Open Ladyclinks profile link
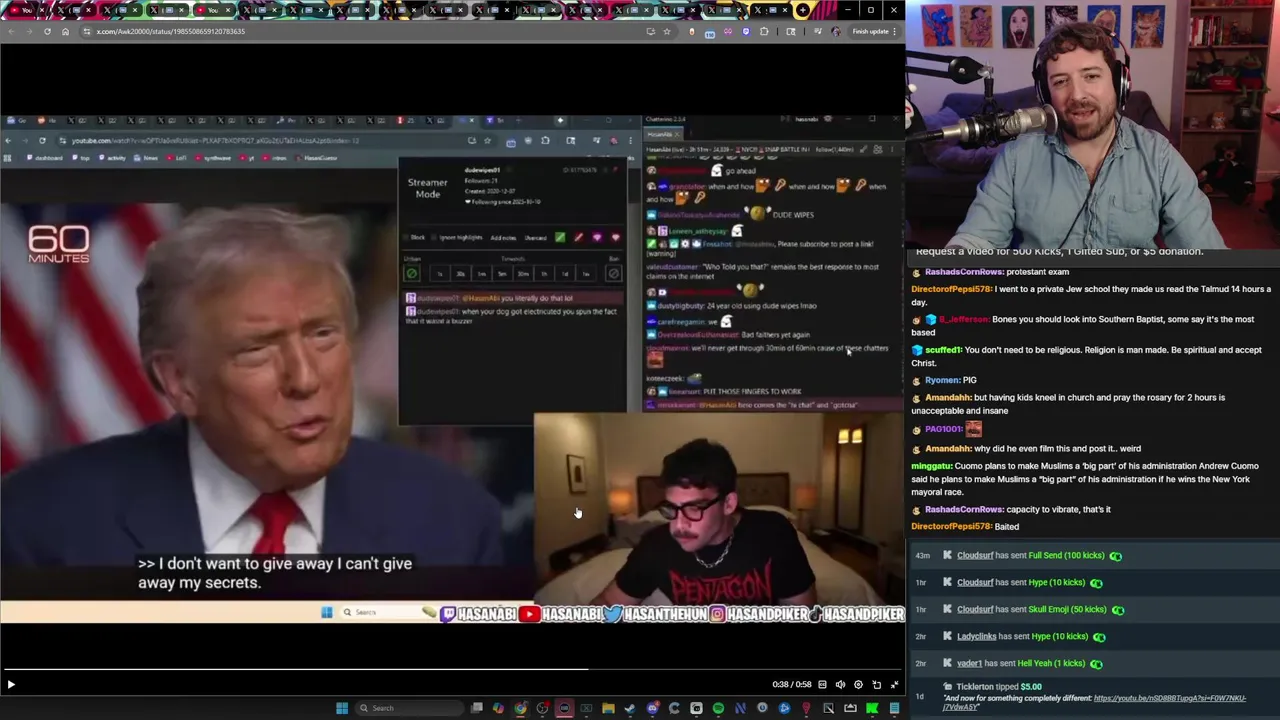This screenshot has width=1280, height=720. coord(977,636)
